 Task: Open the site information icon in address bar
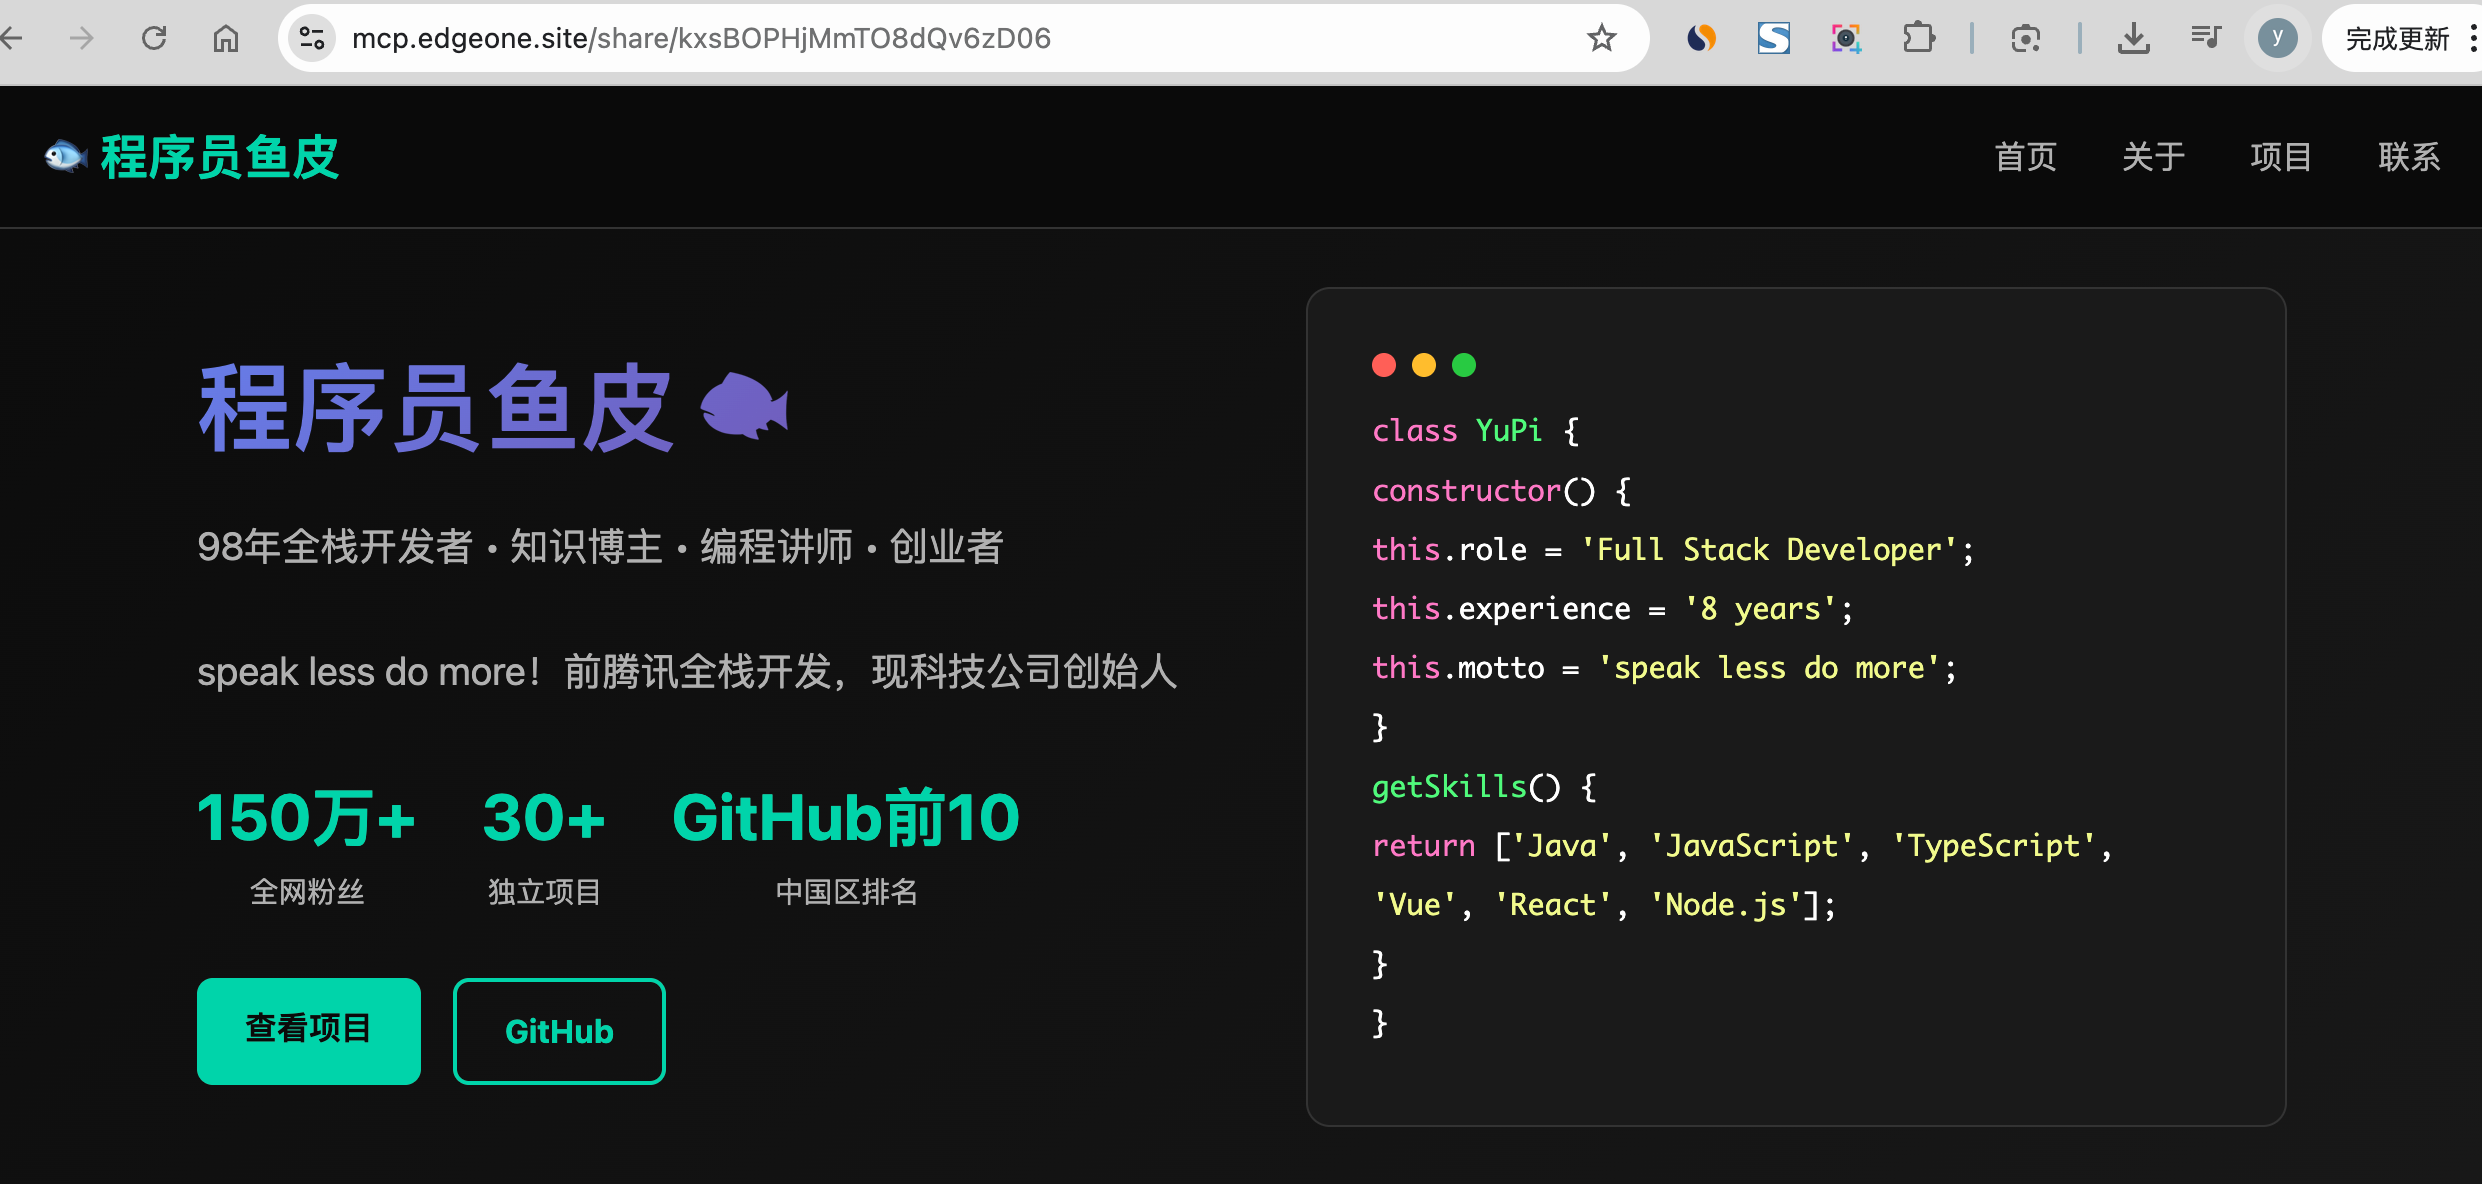(312, 38)
